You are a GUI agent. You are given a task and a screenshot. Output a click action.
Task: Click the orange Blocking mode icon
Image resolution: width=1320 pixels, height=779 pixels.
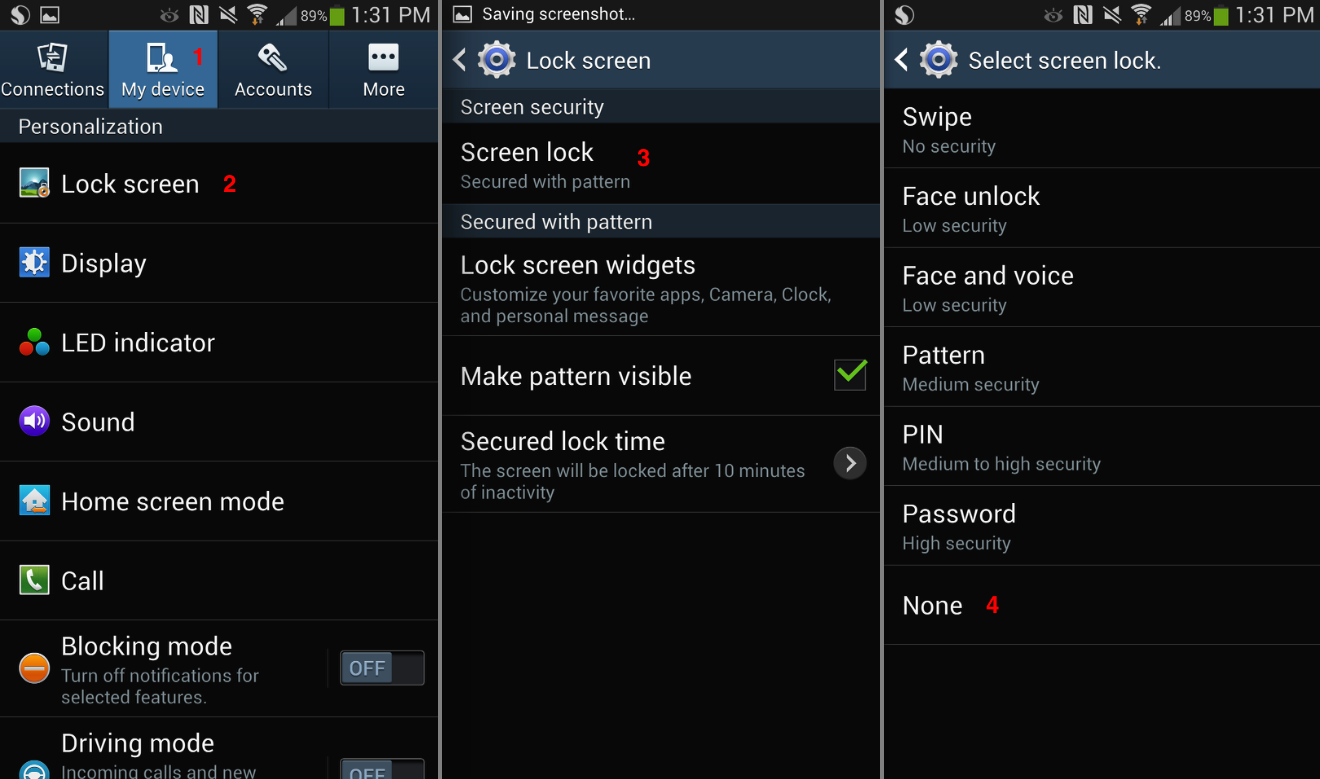coord(34,668)
